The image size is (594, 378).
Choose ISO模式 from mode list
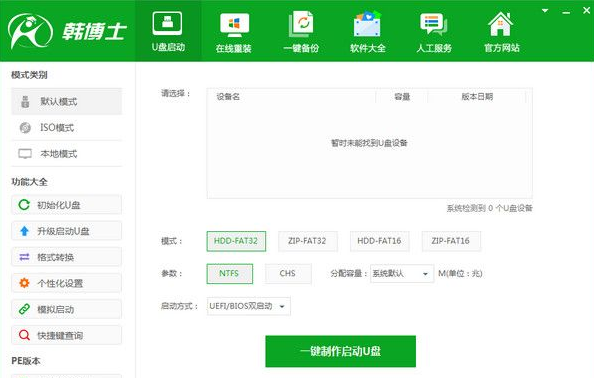[x=67, y=128]
